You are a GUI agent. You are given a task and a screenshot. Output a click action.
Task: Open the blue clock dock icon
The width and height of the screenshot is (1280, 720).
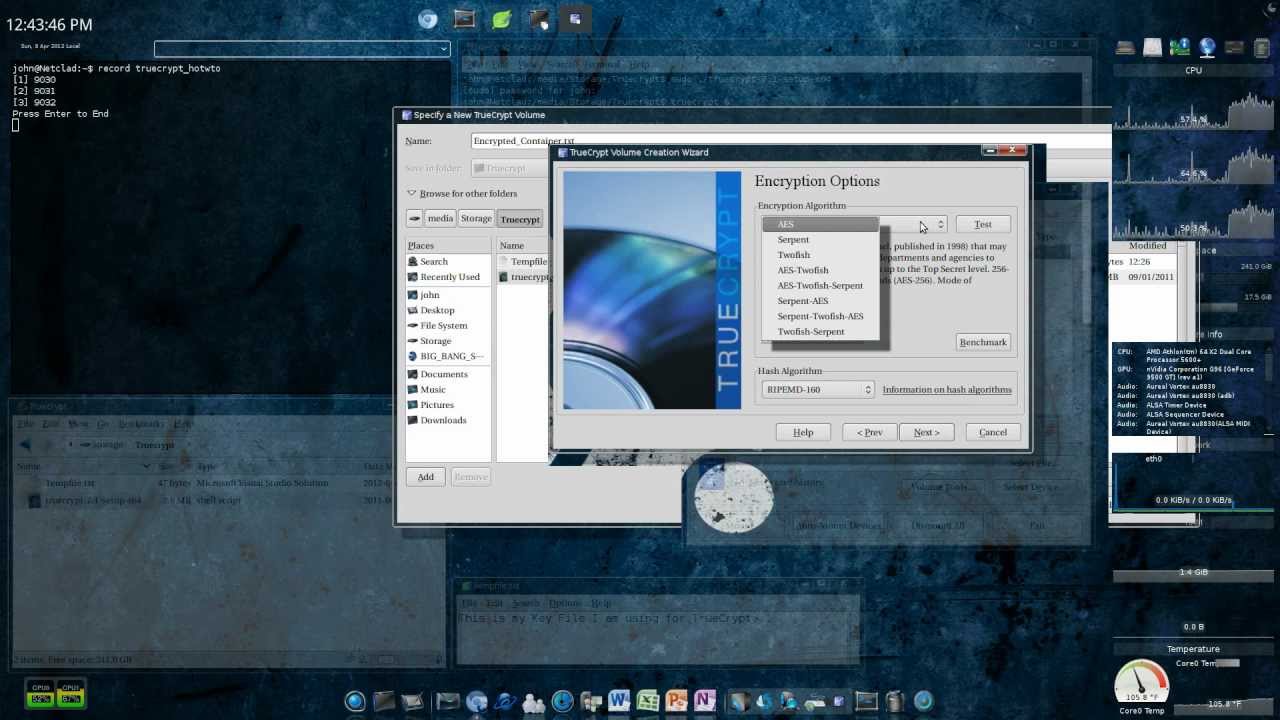pos(562,702)
